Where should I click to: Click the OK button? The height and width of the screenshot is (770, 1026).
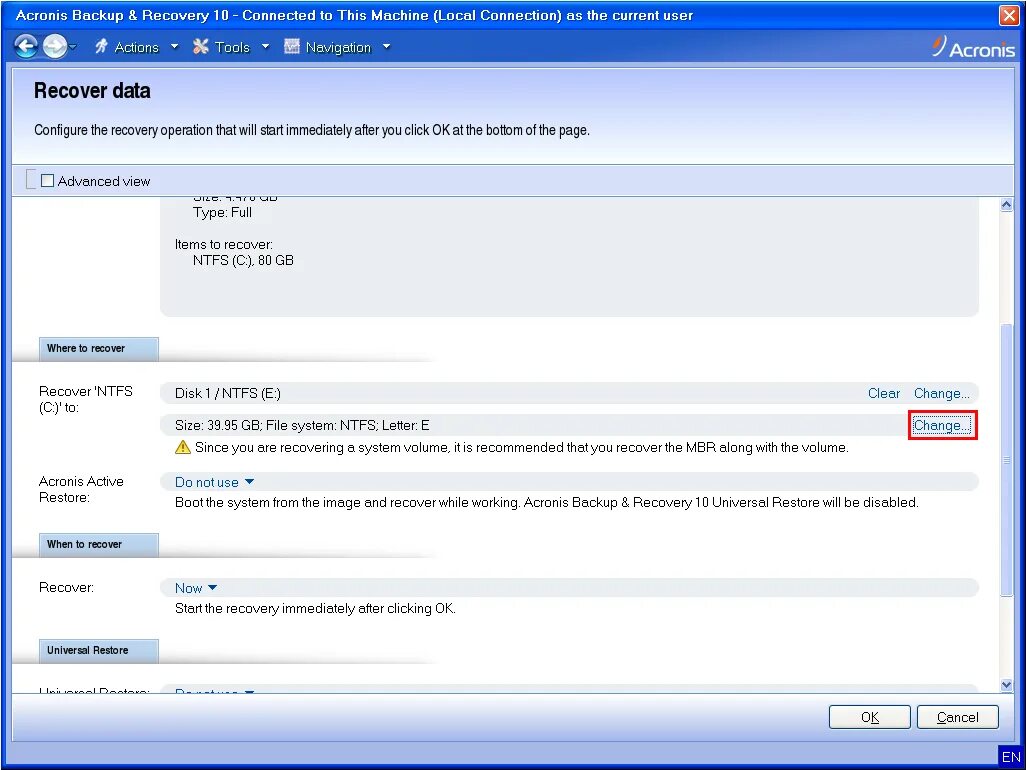[x=868, y=716]
